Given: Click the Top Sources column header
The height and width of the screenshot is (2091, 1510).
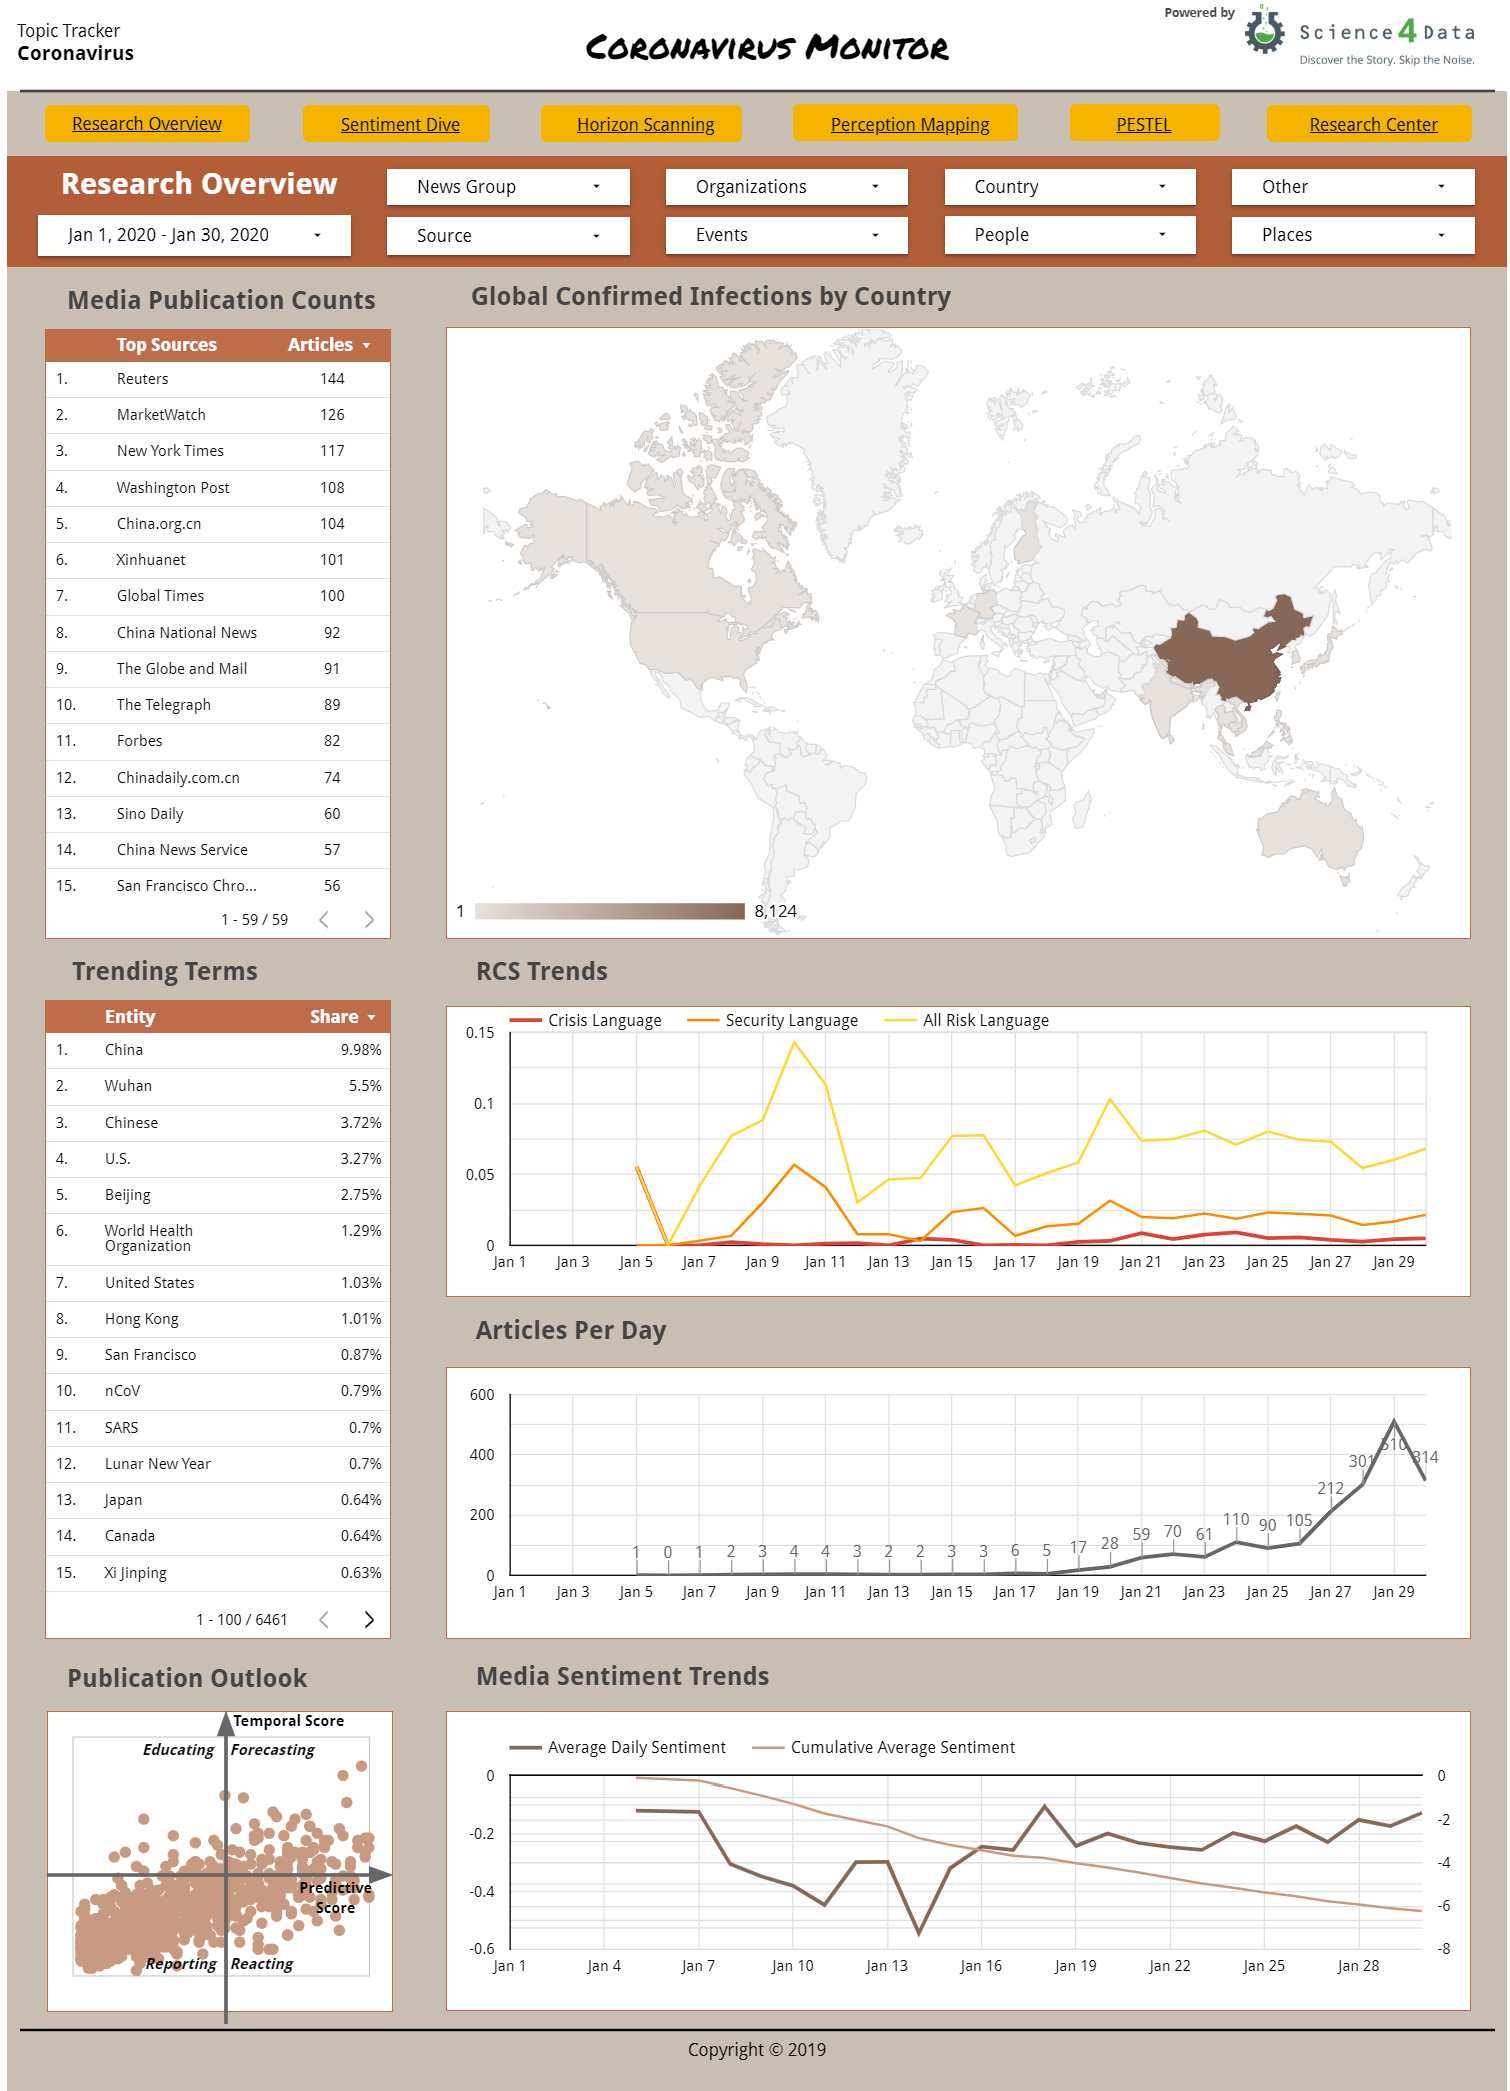Looking at the screenshot, I should (167, 345).
